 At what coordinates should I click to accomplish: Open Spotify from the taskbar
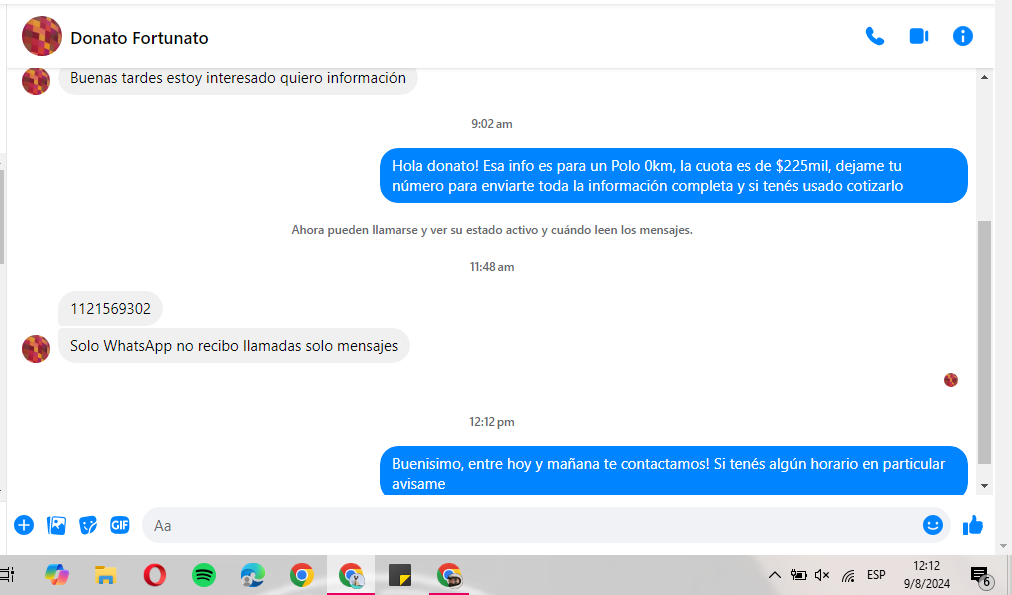point(203,575)
